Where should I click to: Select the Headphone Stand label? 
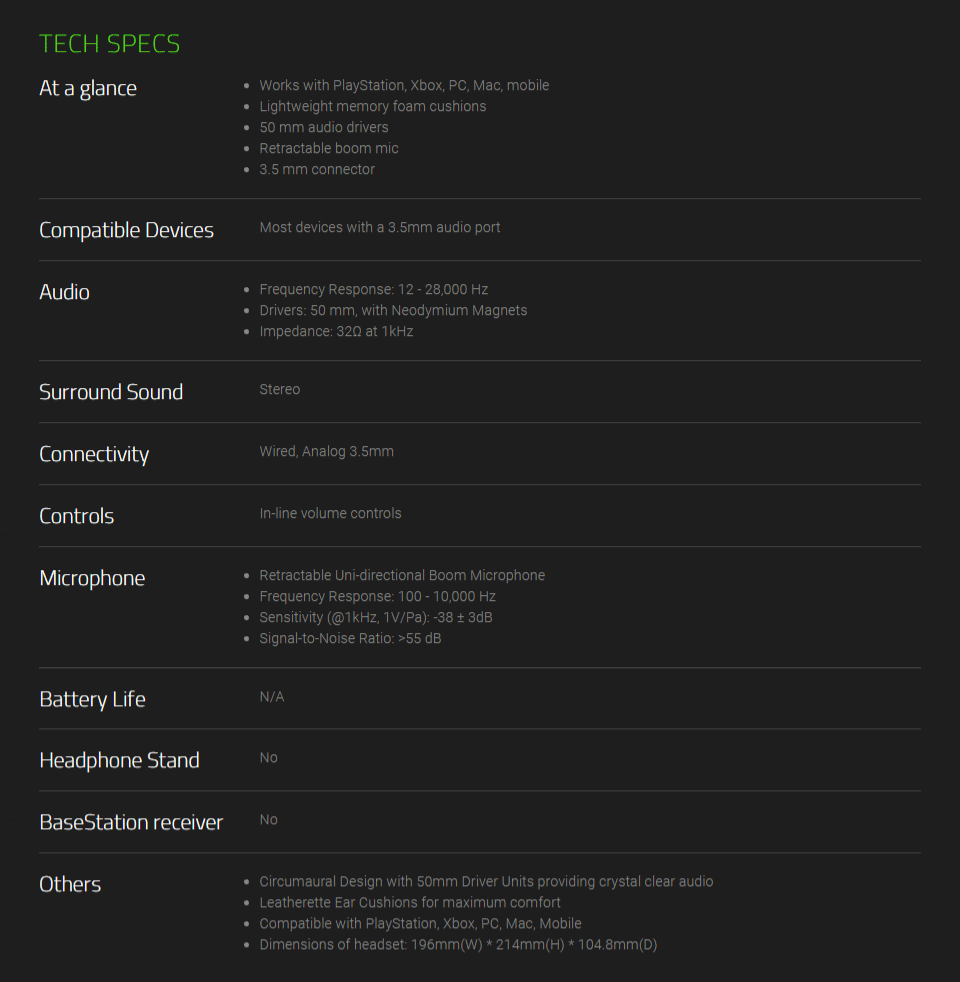[119, 760]
